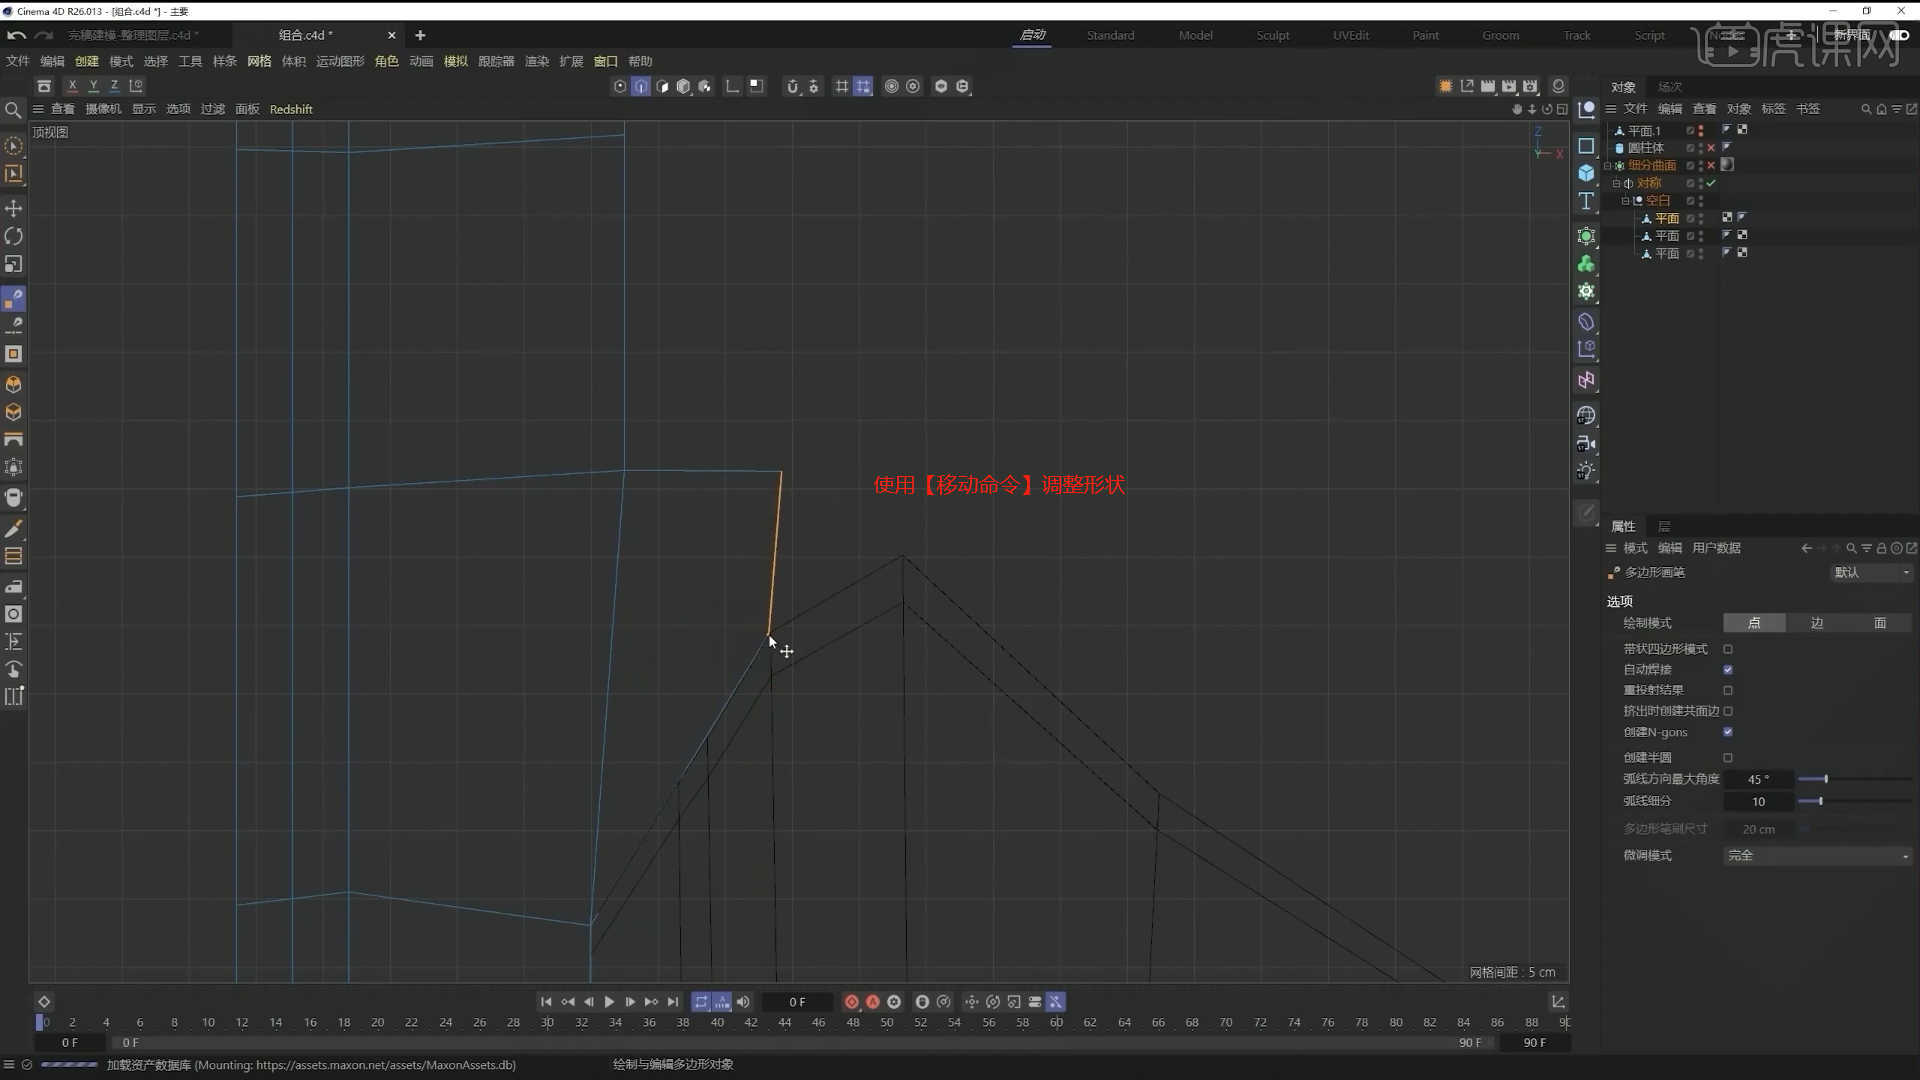Add a Cube primitive from right palette
This screenshot has width=1920, height=1080.
click(x=1586, y=173)
